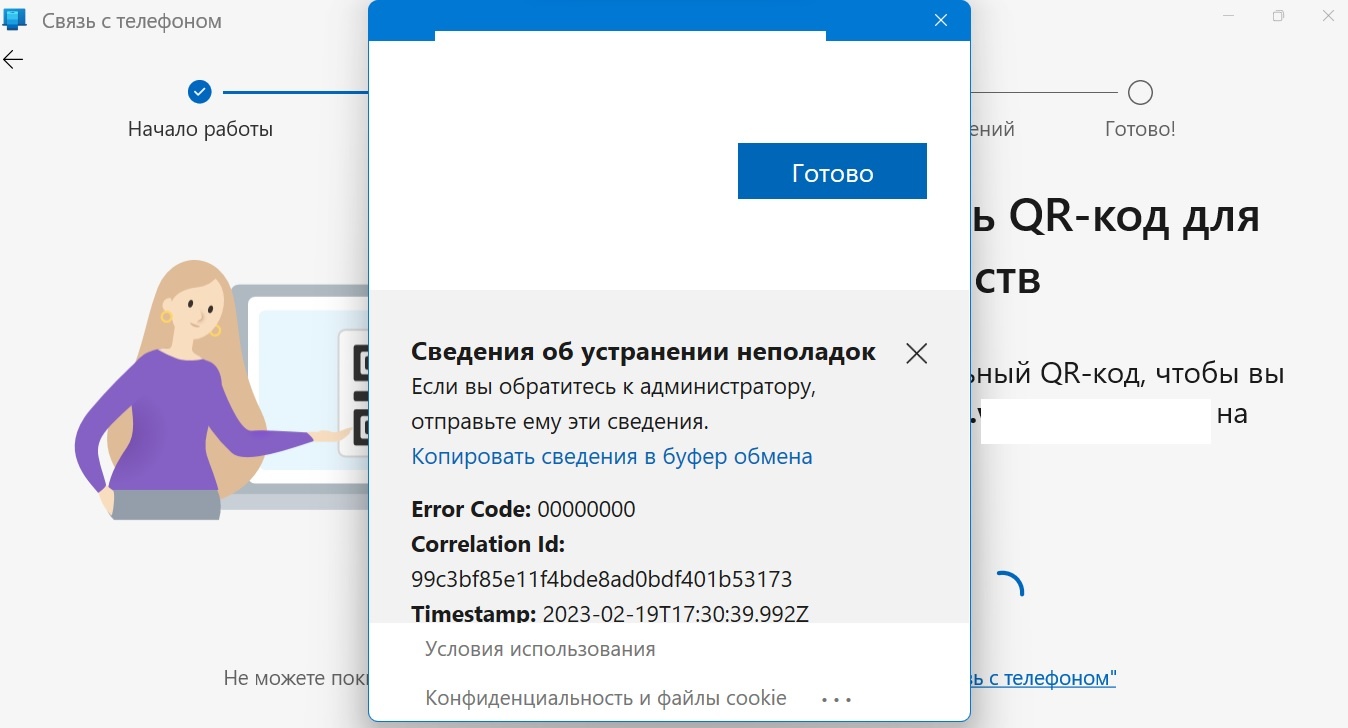Click the Готово button in dialog
Viewport: 1348px width, 728px height.
832,172
